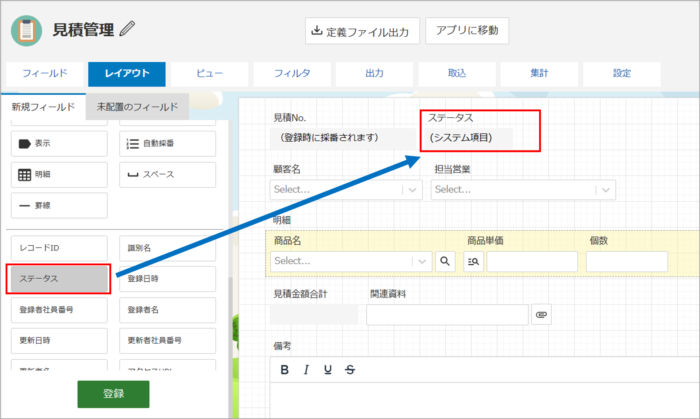Click the ステータス (システム項目) field on canvas
Screen dimensions: 700x419
coord(467,138)
